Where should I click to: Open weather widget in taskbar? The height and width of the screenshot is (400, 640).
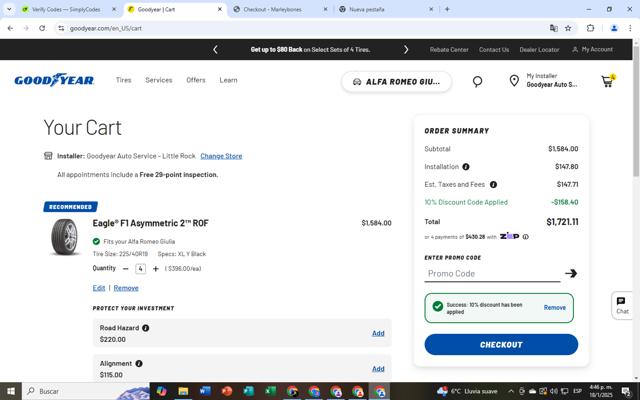pos(467,391)
